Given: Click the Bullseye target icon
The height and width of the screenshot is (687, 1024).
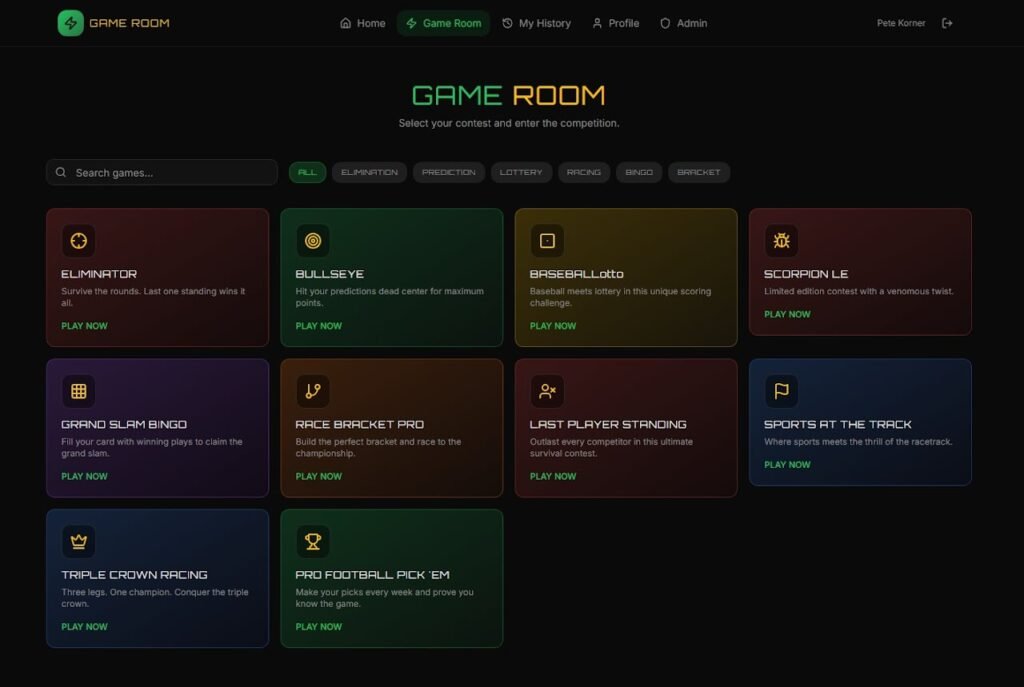Looking at the screenshot, I should pos(313,240).
